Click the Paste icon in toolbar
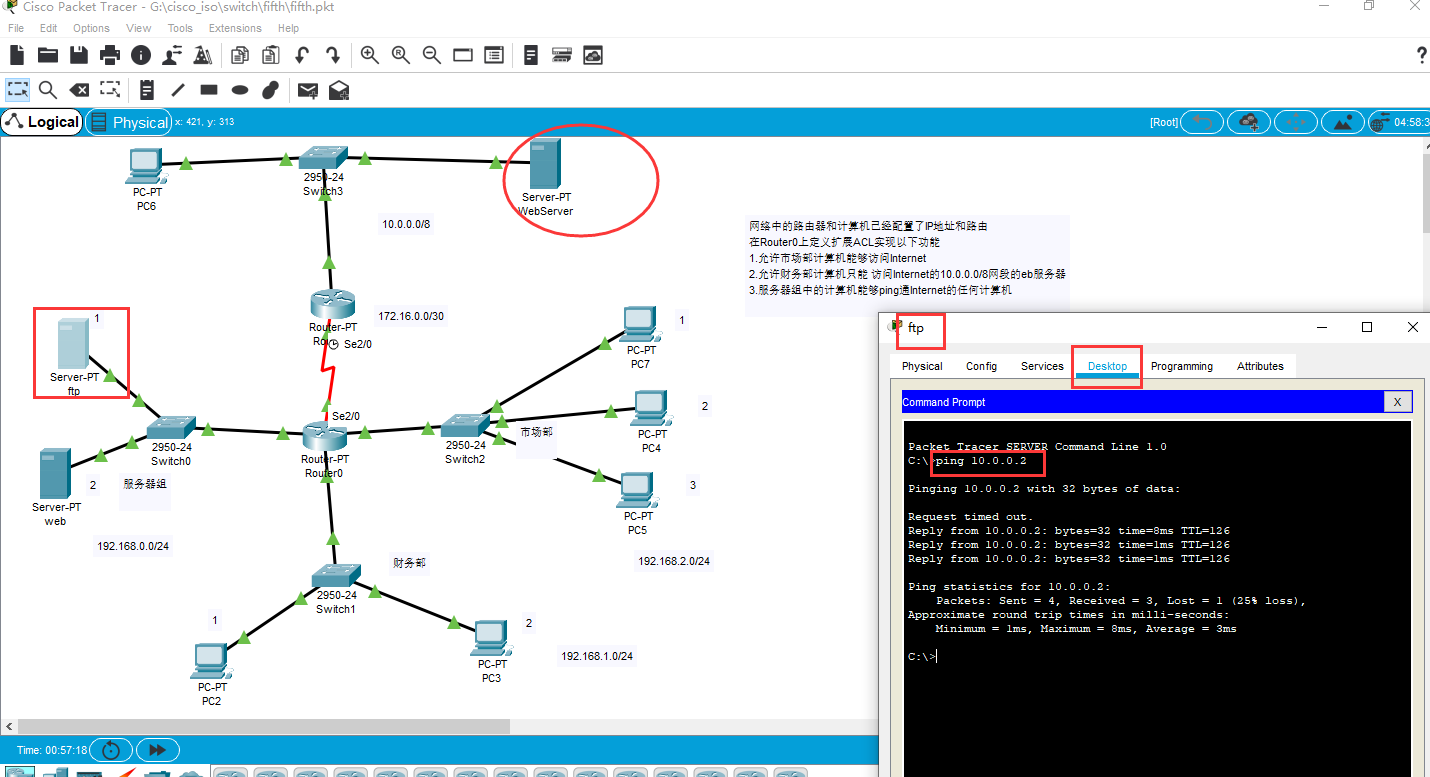The image size is (1430, 777). (x=270, y=55)
